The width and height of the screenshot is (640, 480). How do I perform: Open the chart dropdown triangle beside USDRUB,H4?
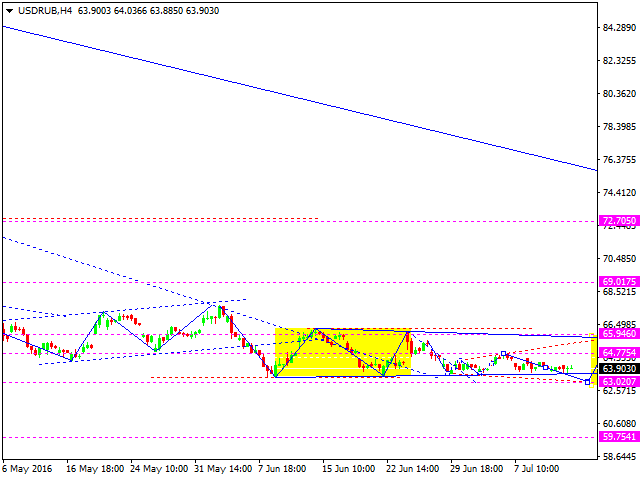coord(10,11)
